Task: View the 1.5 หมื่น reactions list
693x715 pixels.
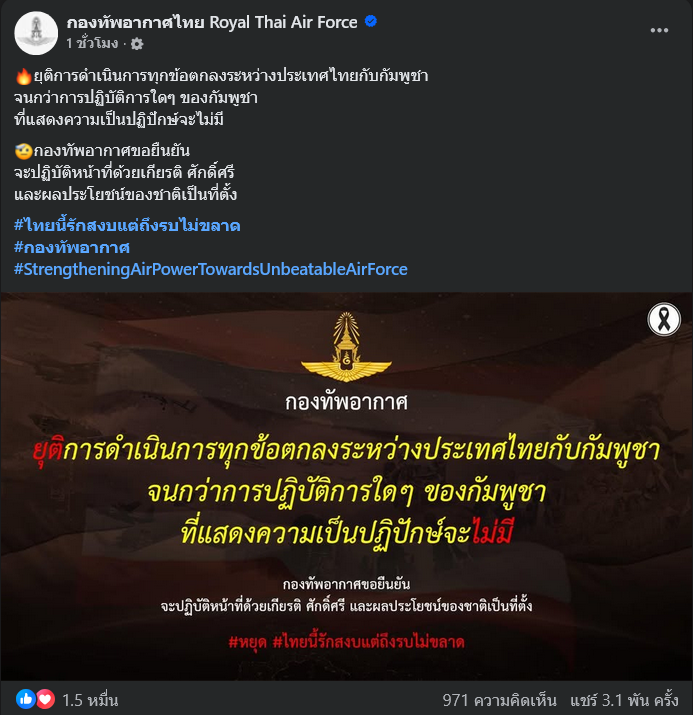Action: (90, 699)
